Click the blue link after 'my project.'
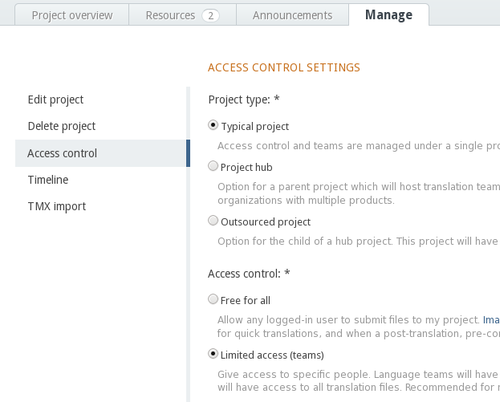This screenshot has width=500, height=402. (x=491, y=320)
